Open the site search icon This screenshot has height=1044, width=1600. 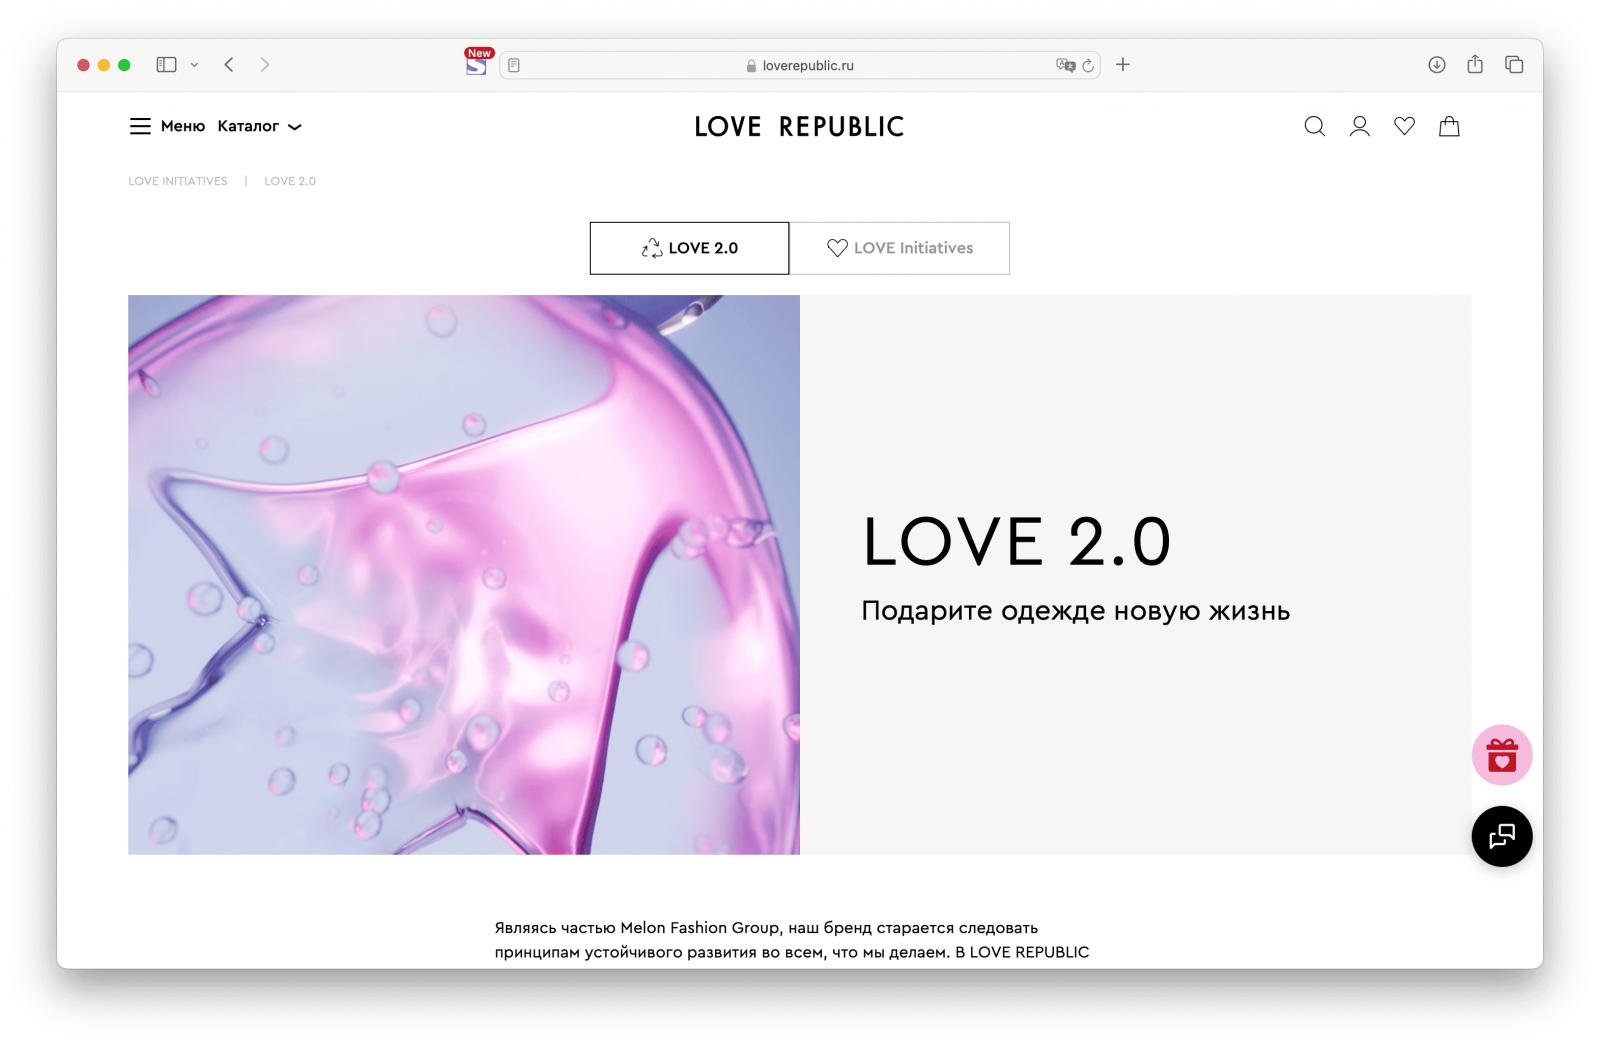point(1314,126)
